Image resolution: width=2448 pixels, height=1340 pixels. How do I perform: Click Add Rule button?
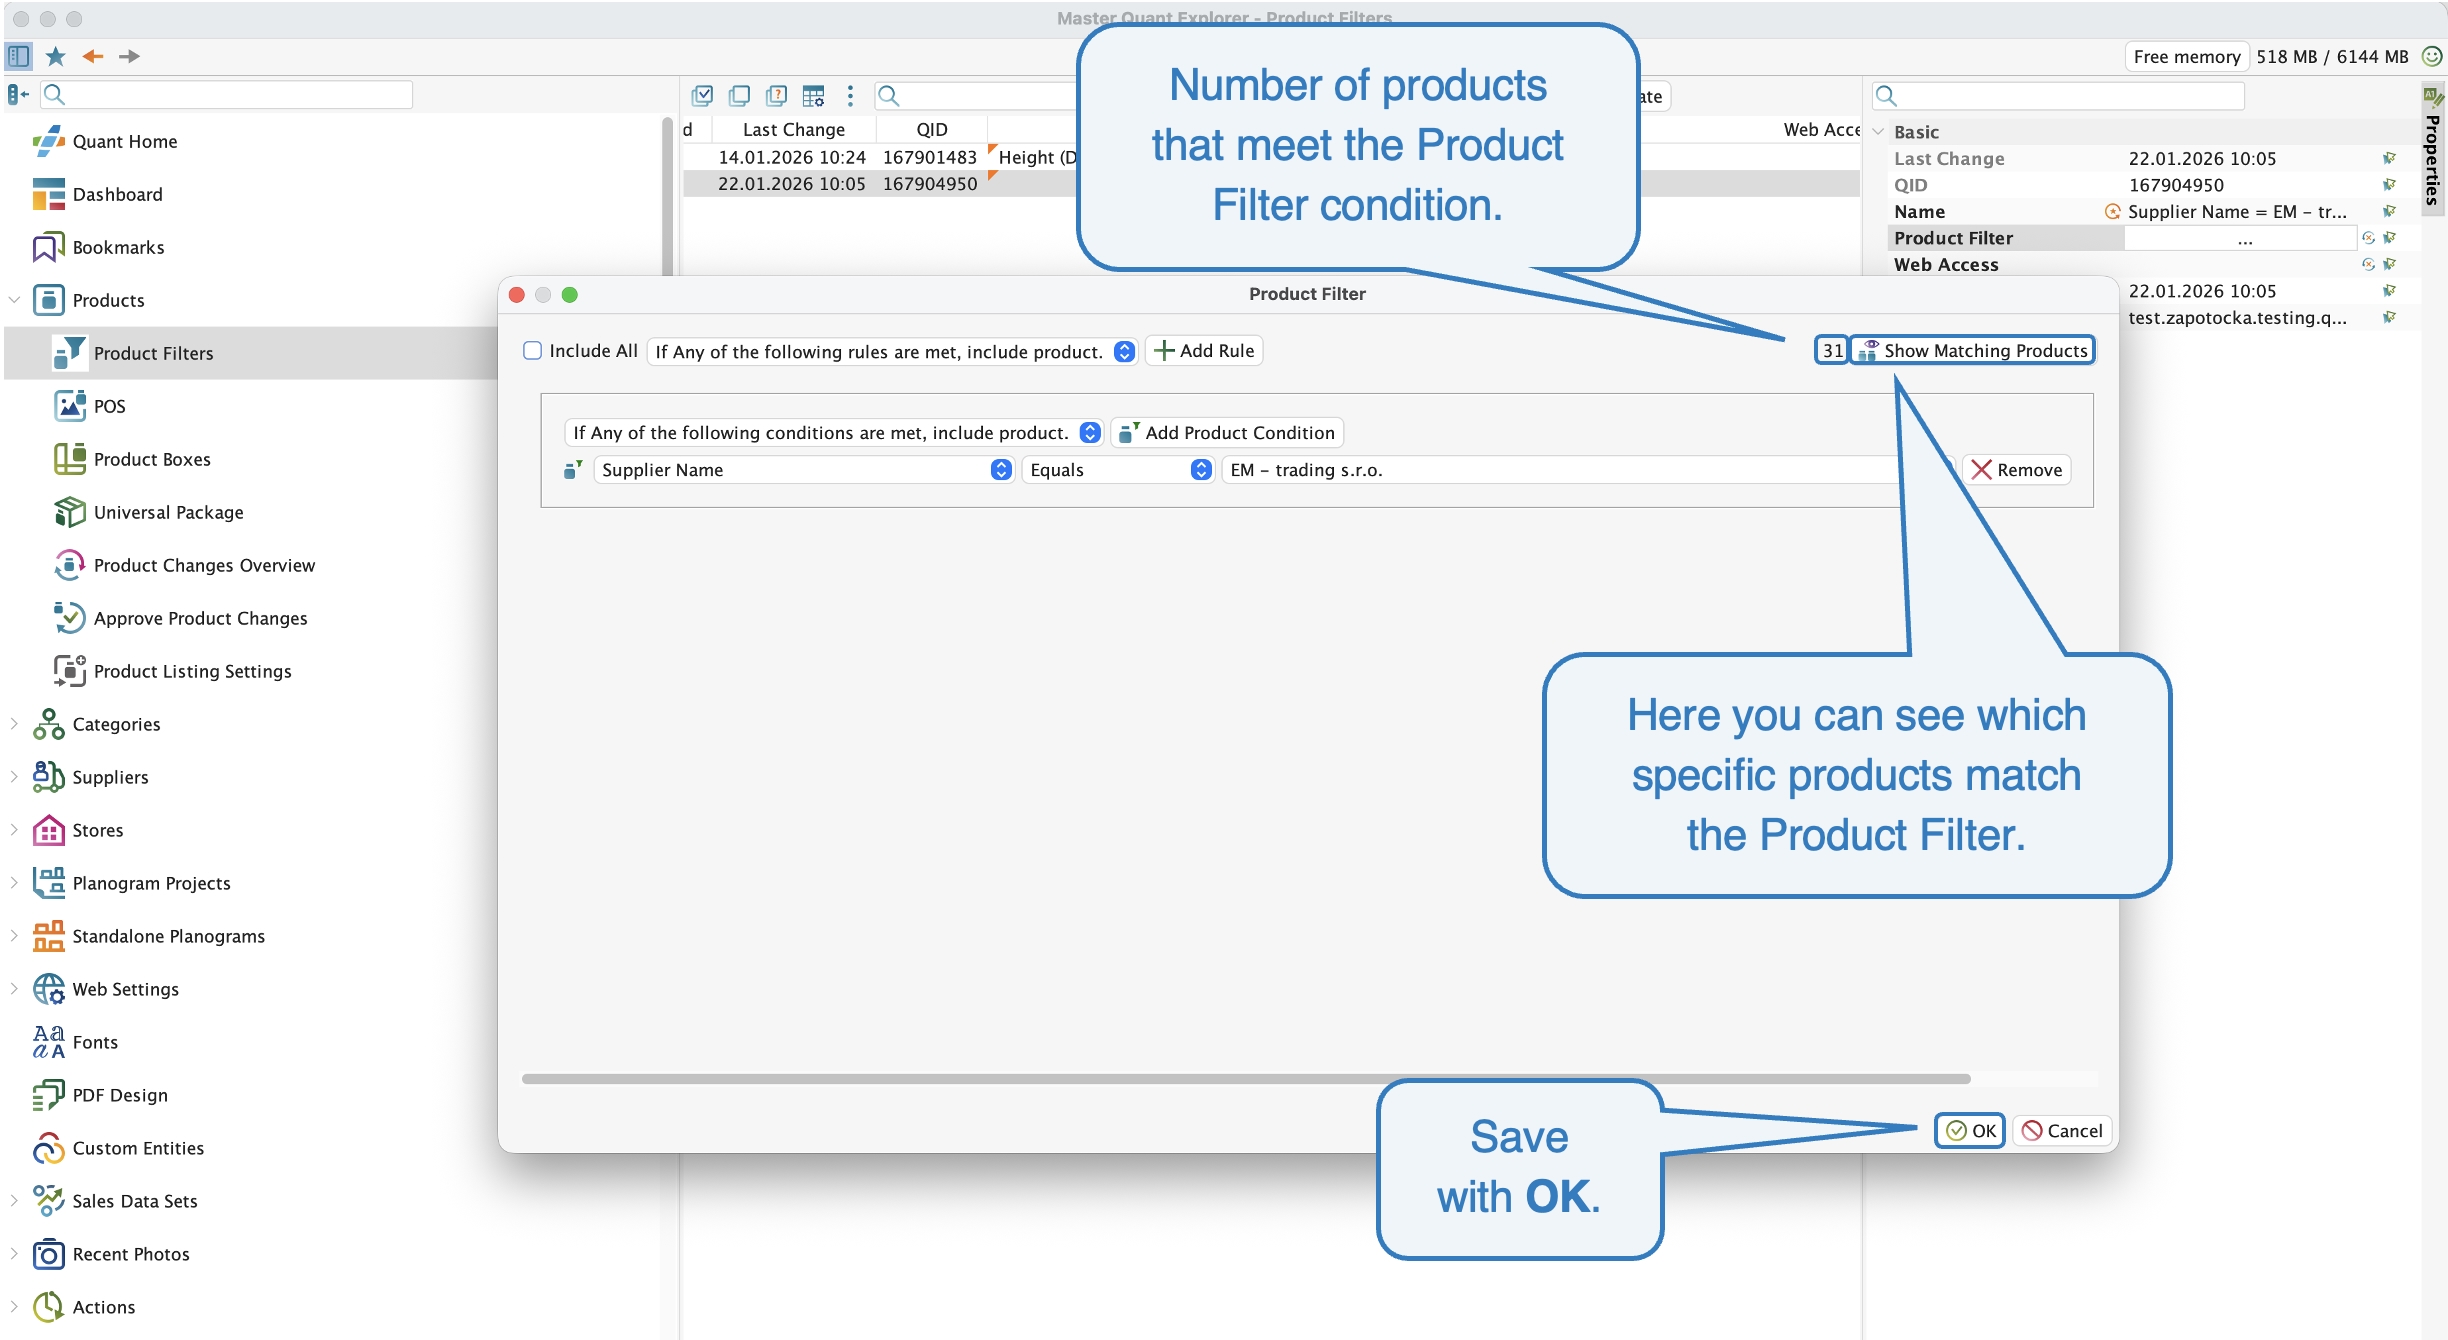tap(1204, 350)
